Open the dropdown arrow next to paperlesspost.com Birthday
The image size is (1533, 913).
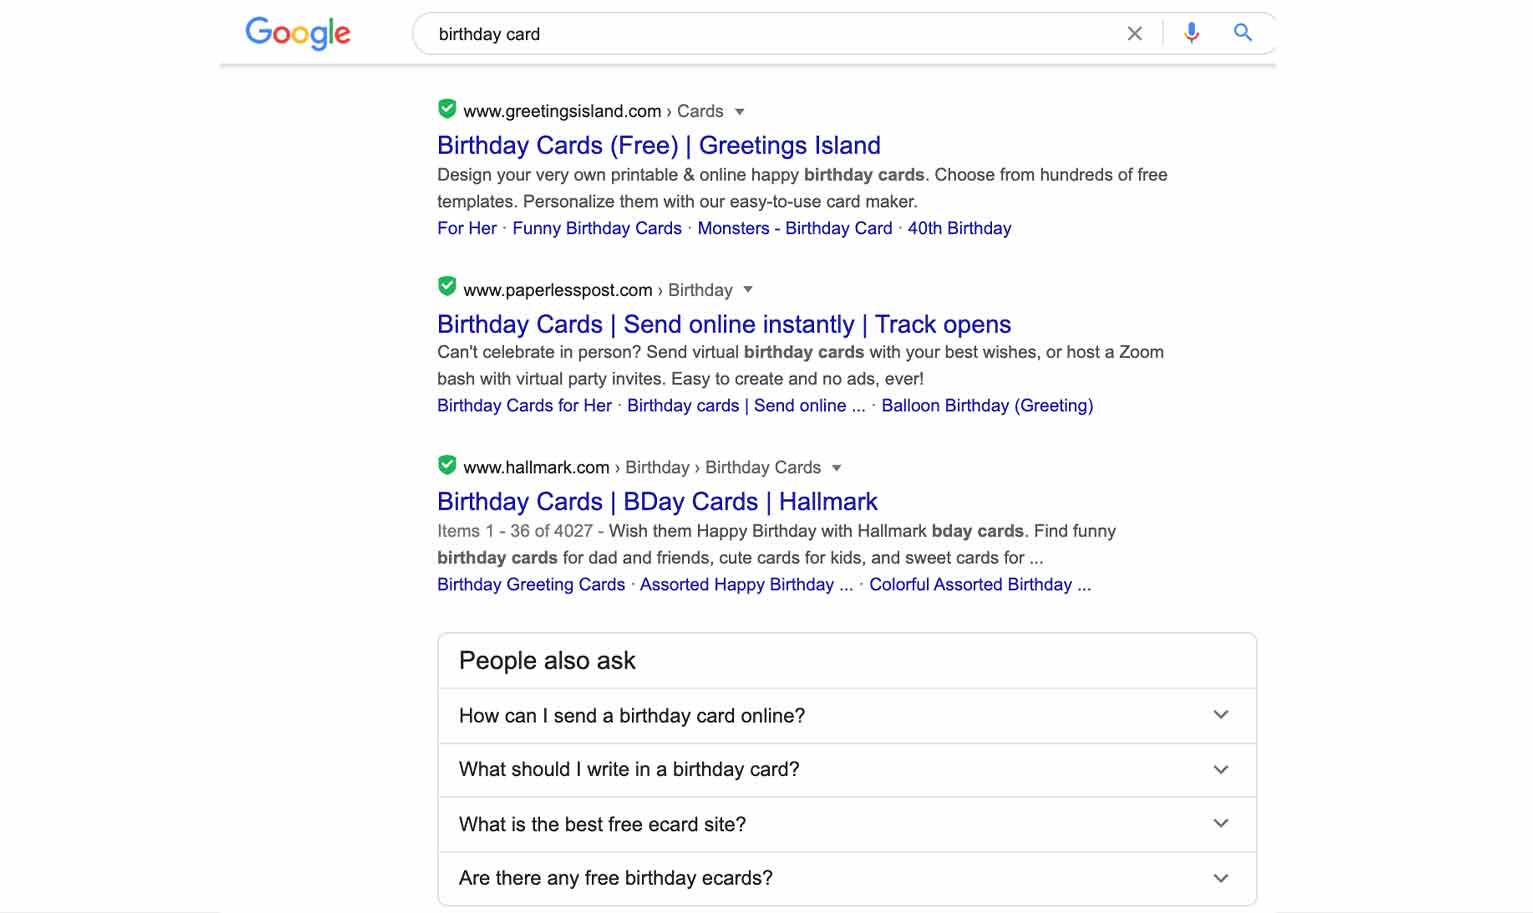click(748, 290)
